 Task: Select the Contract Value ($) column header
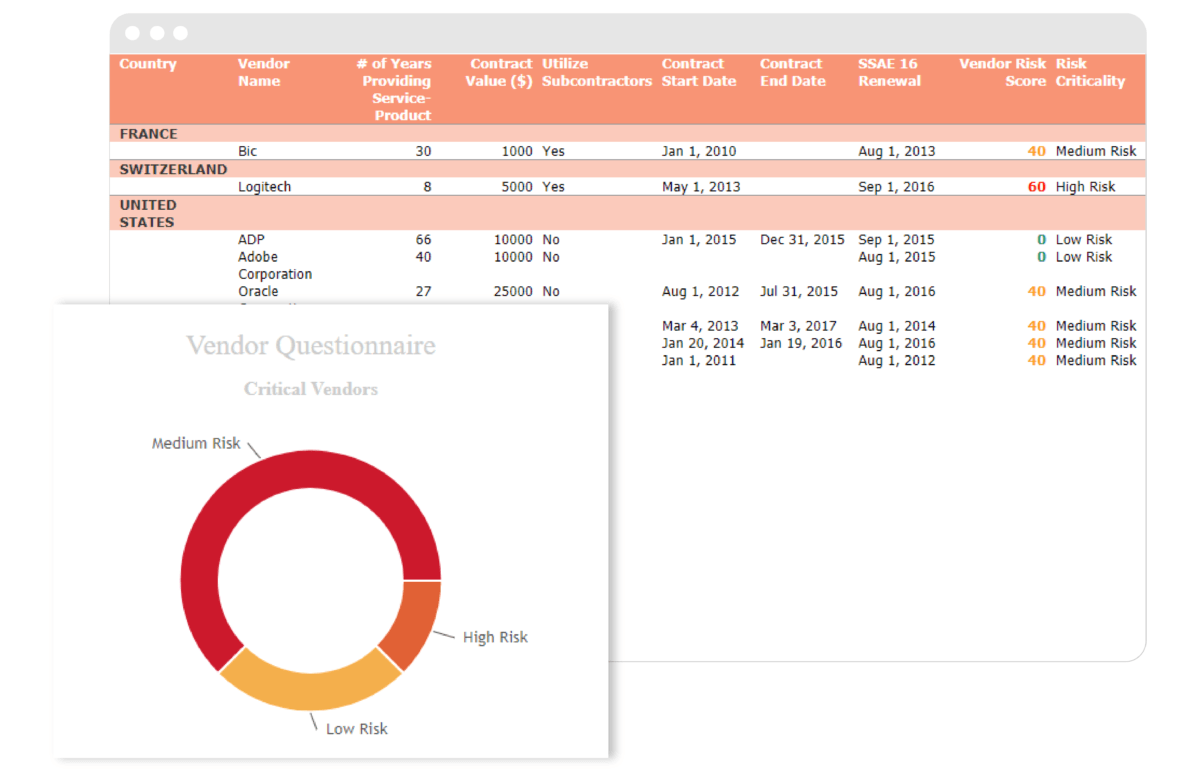(x=498, y=72)
